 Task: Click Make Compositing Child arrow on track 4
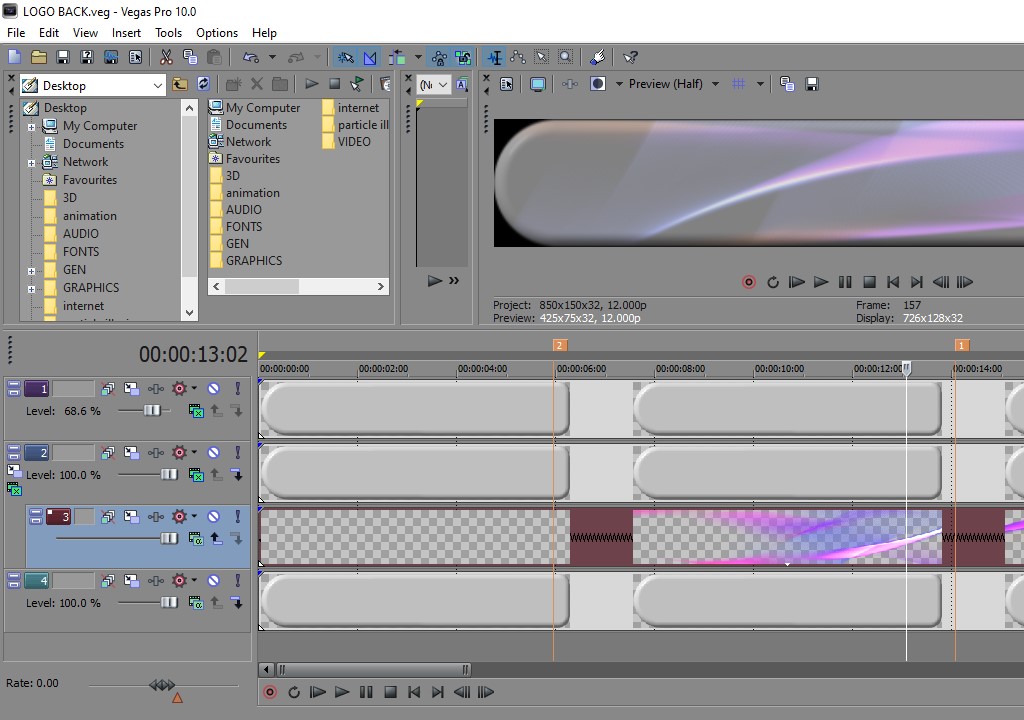coord(236,603)
